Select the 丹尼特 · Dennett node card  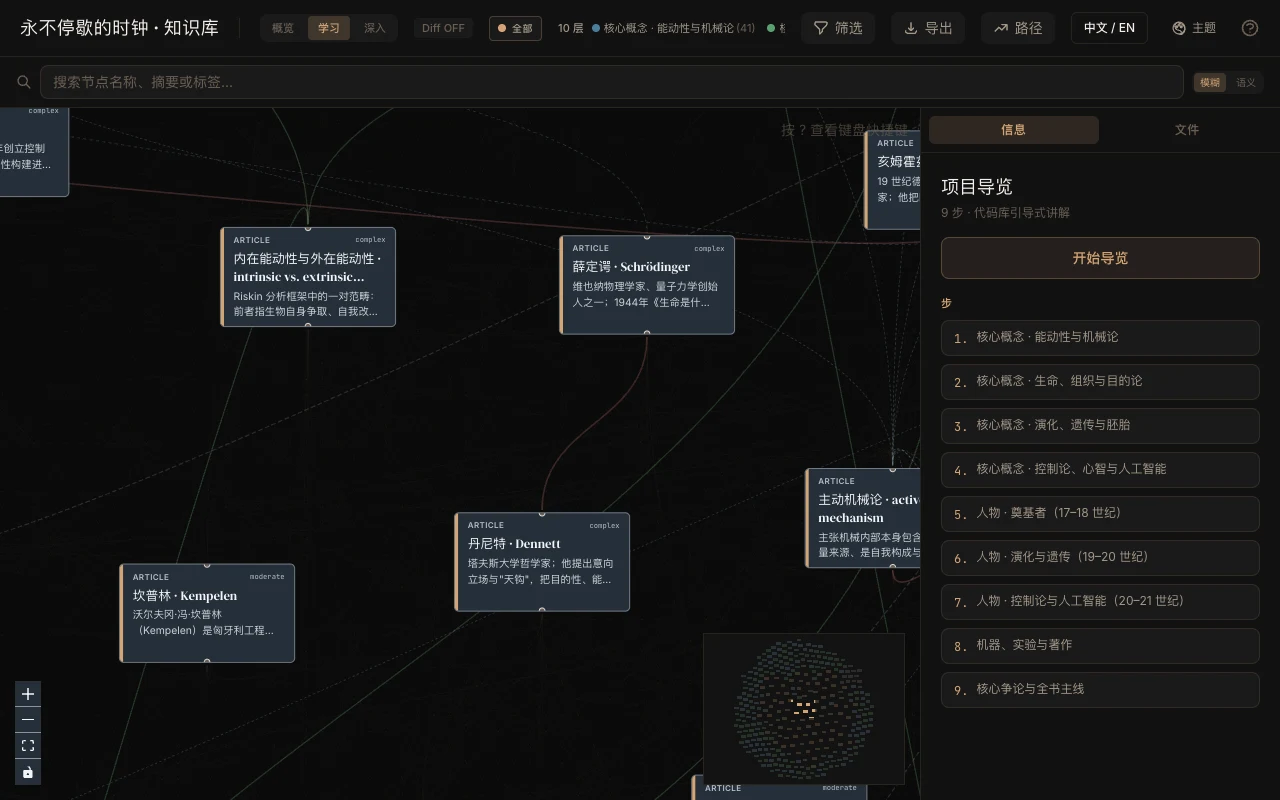point(542,562)
